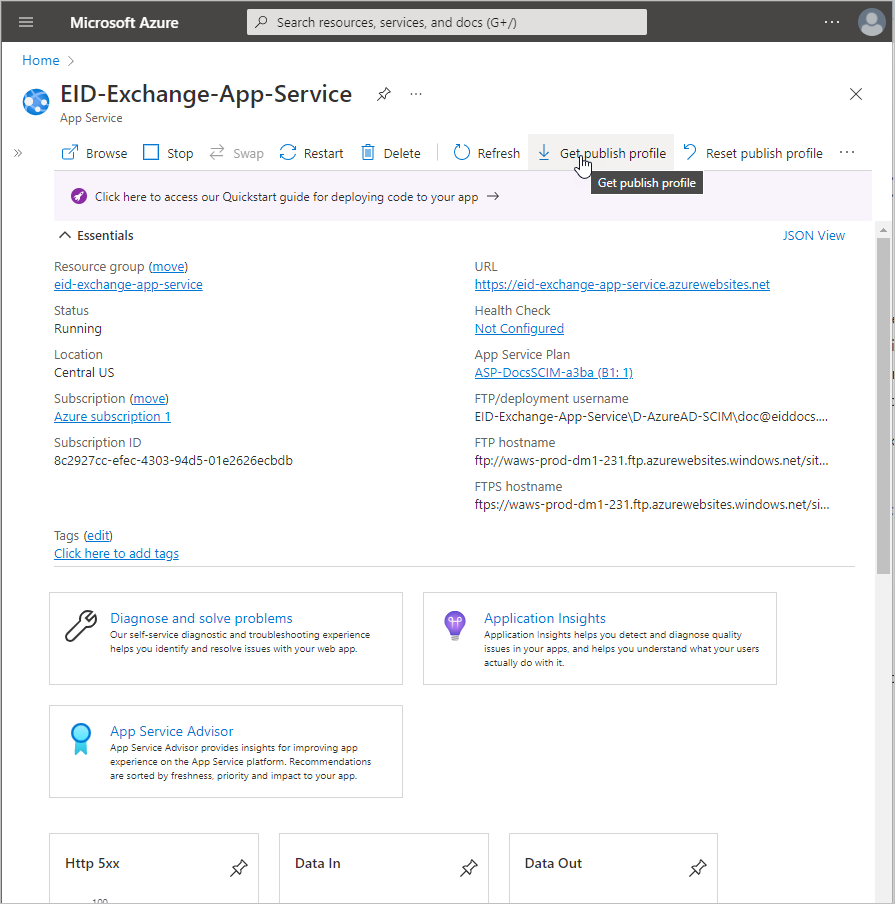Click in the Azure search box
This screenshot has height=904, width=895.
447,22
